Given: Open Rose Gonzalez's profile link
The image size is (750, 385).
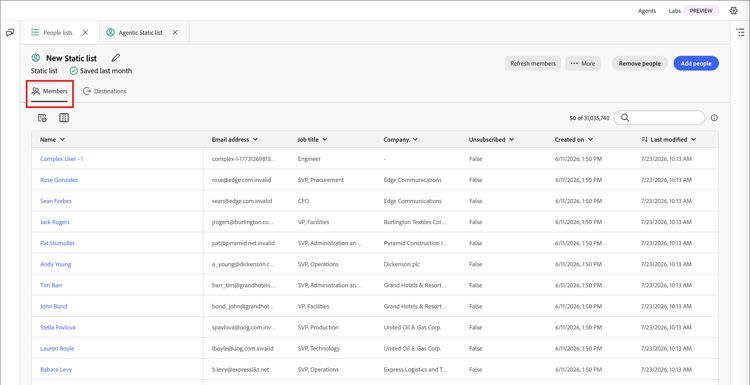Looking at the screenshot, I should tap(59, 180).
